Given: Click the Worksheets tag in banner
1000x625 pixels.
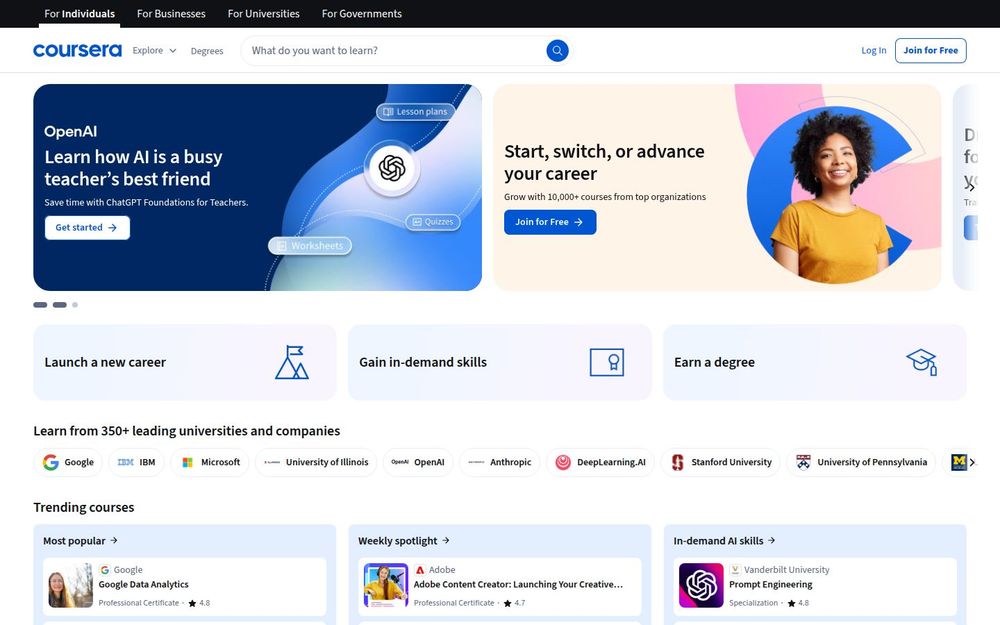Looking at the screenshot, I should (x=310, y=246).
